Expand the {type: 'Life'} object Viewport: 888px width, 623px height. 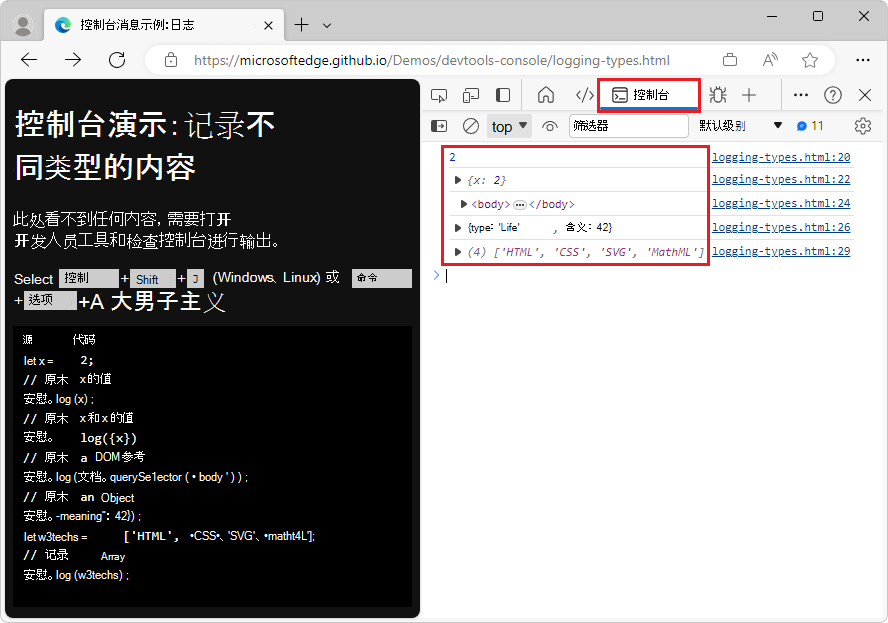pos(458,228)
